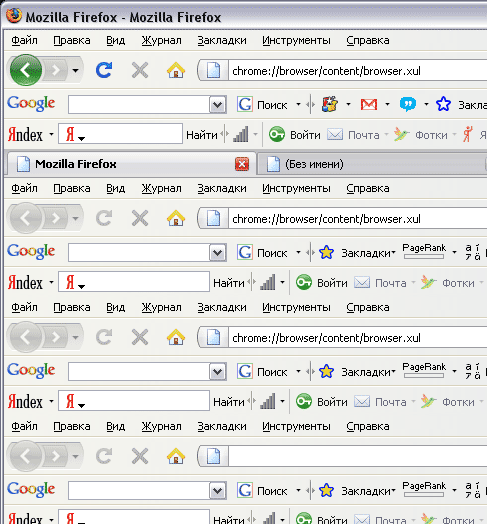The width and height of the screenshot is (487, 524).
Task: Open Вид menu in second nested browser
Action: (x=116, y=307)
